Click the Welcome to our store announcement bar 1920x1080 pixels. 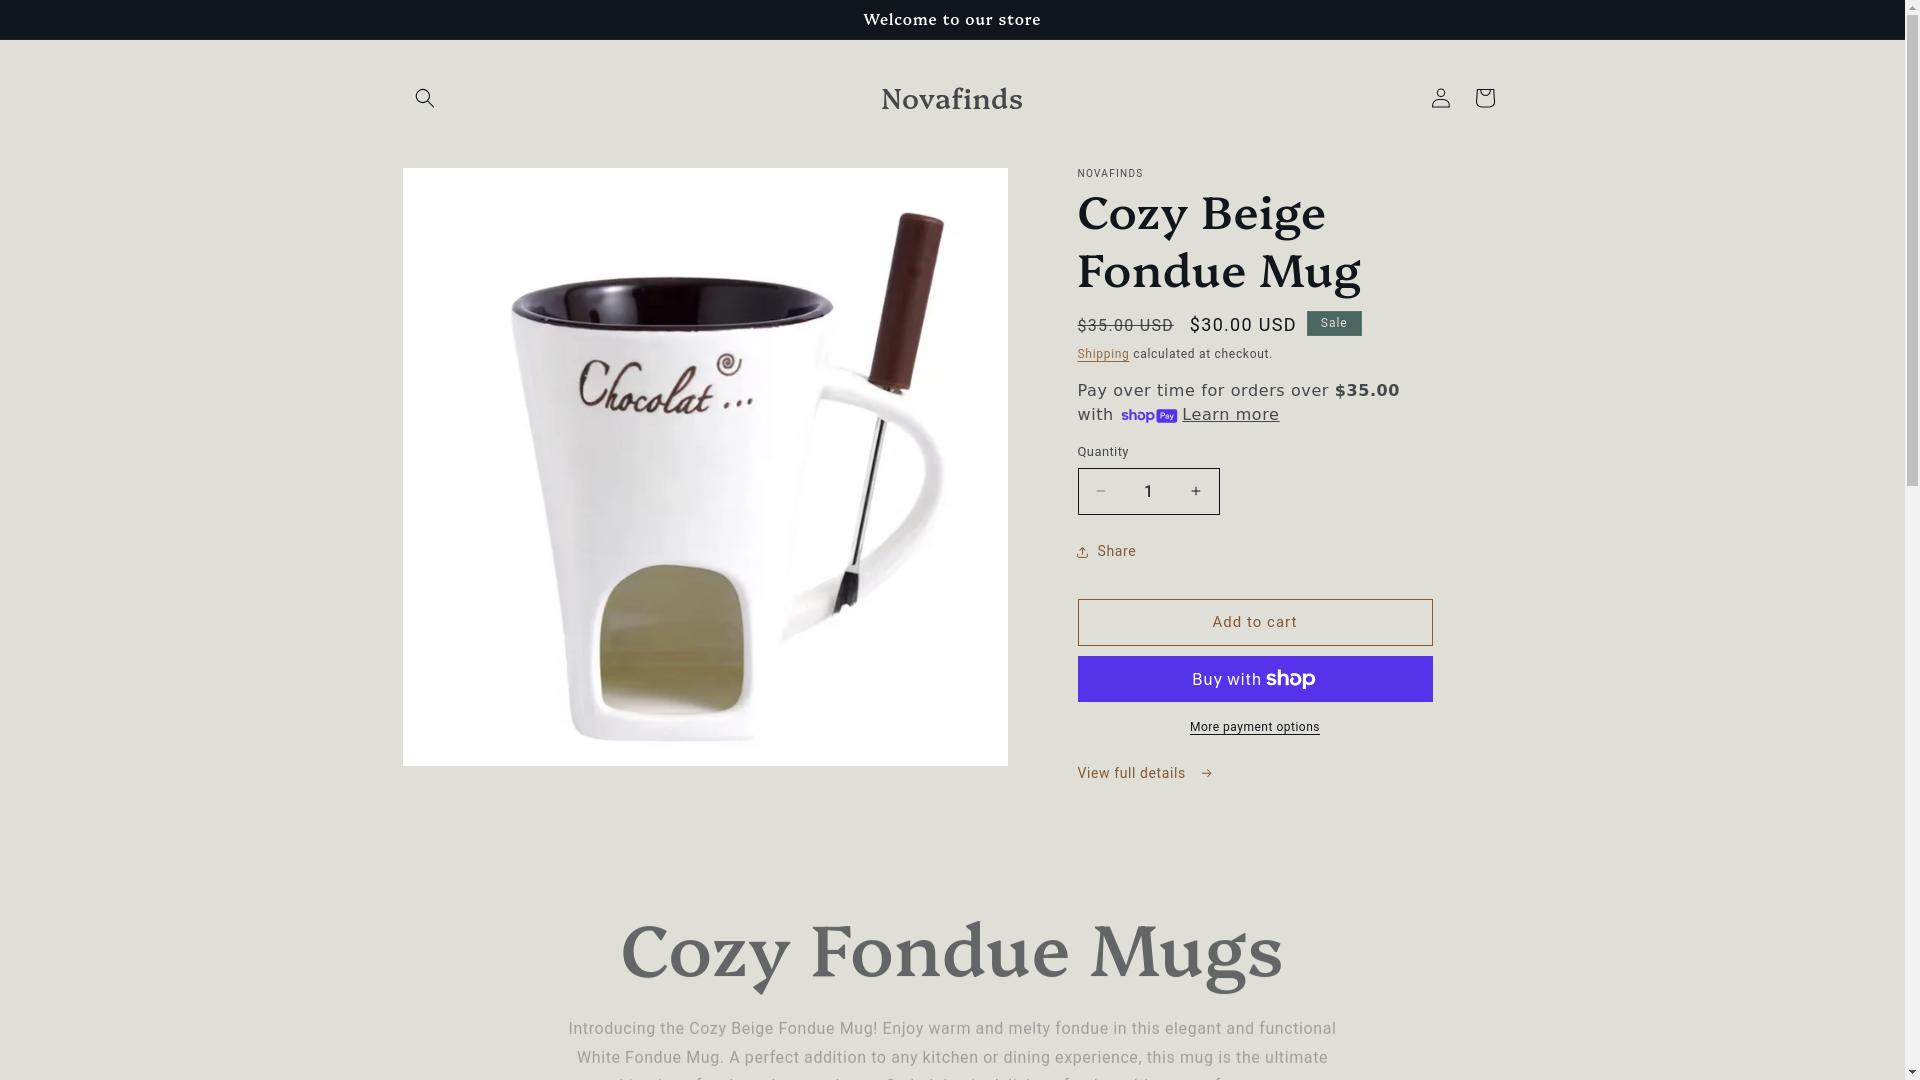coord(952,20)
